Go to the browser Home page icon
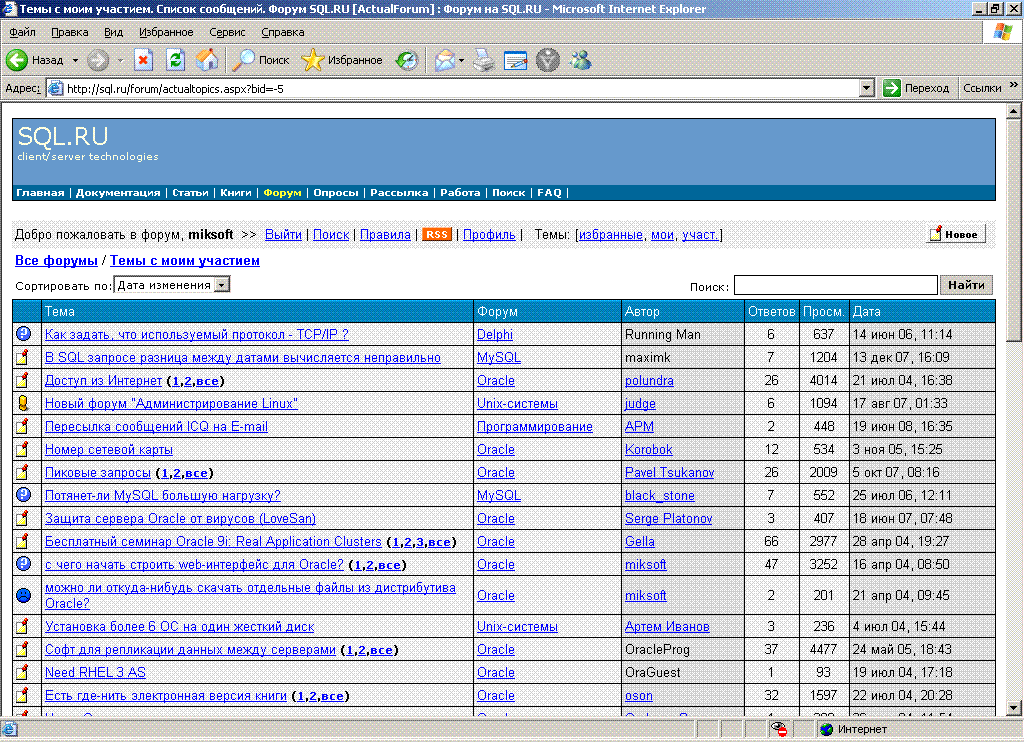The image size is (1024, 742). click(207, 60)
